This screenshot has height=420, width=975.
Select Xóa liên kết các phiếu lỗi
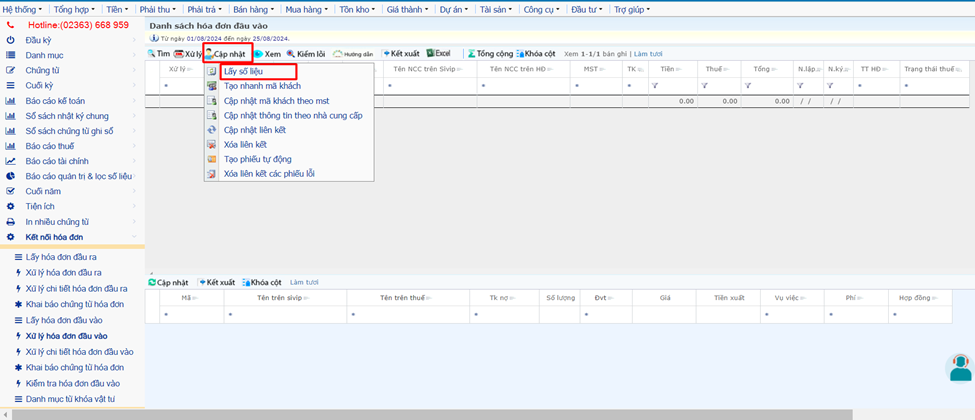point(269,174)
